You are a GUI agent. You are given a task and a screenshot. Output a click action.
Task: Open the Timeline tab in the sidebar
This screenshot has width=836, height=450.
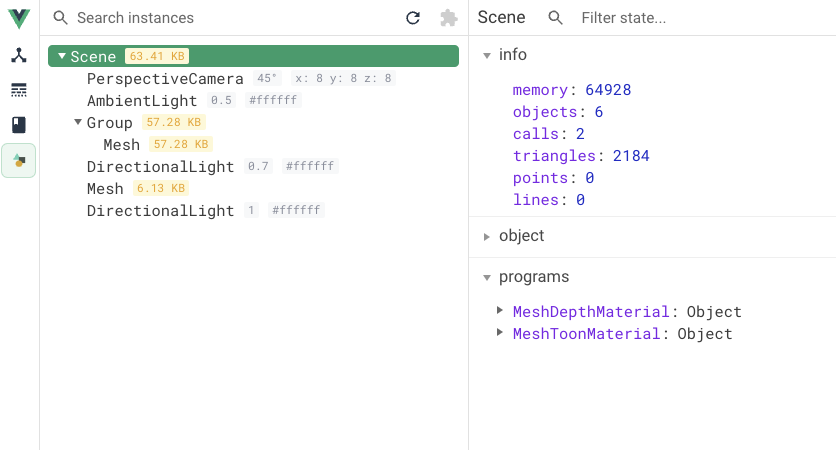(19, 90)
